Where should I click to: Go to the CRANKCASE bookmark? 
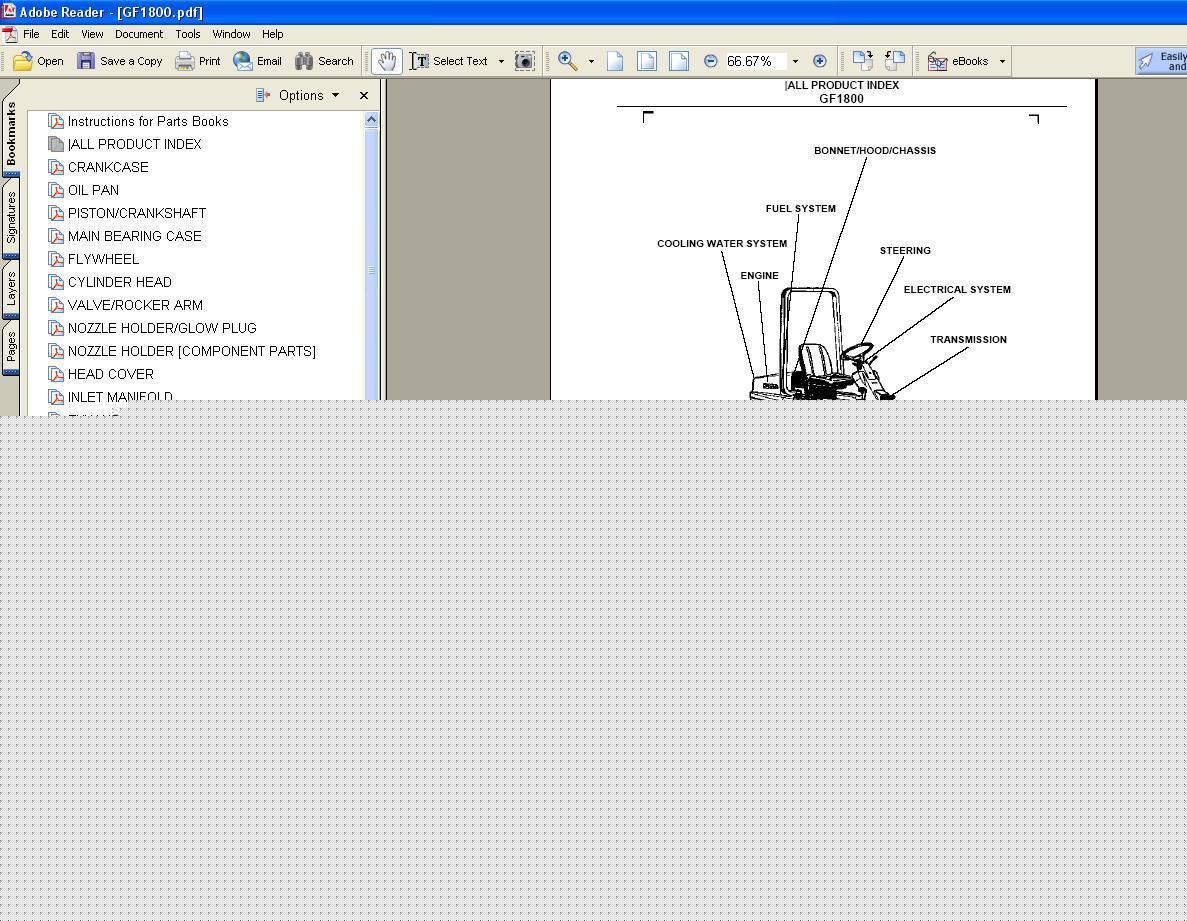point(108,167)
